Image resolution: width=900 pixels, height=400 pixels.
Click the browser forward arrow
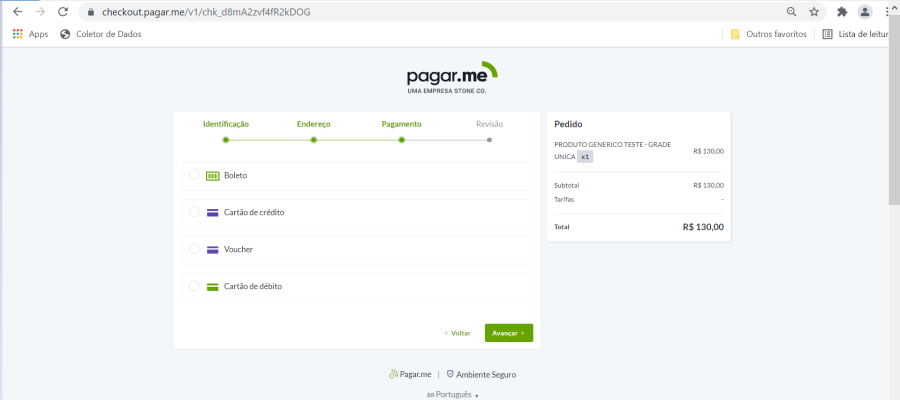(x=40, y=11)
